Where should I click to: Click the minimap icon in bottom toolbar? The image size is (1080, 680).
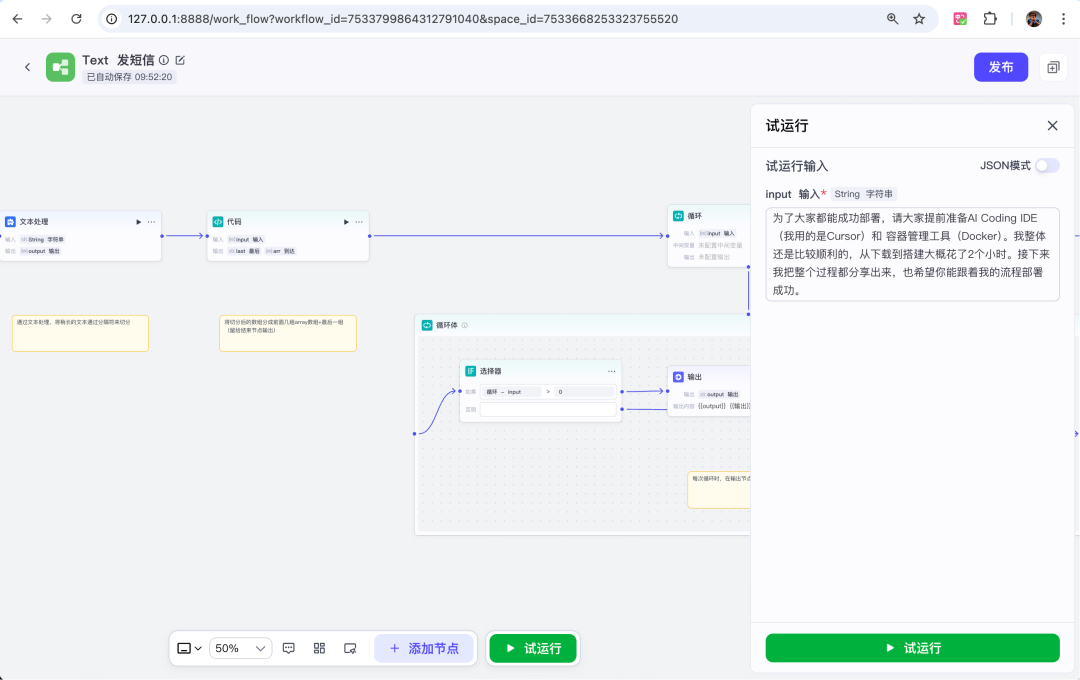pyautogui.click(x=350, y=648)
